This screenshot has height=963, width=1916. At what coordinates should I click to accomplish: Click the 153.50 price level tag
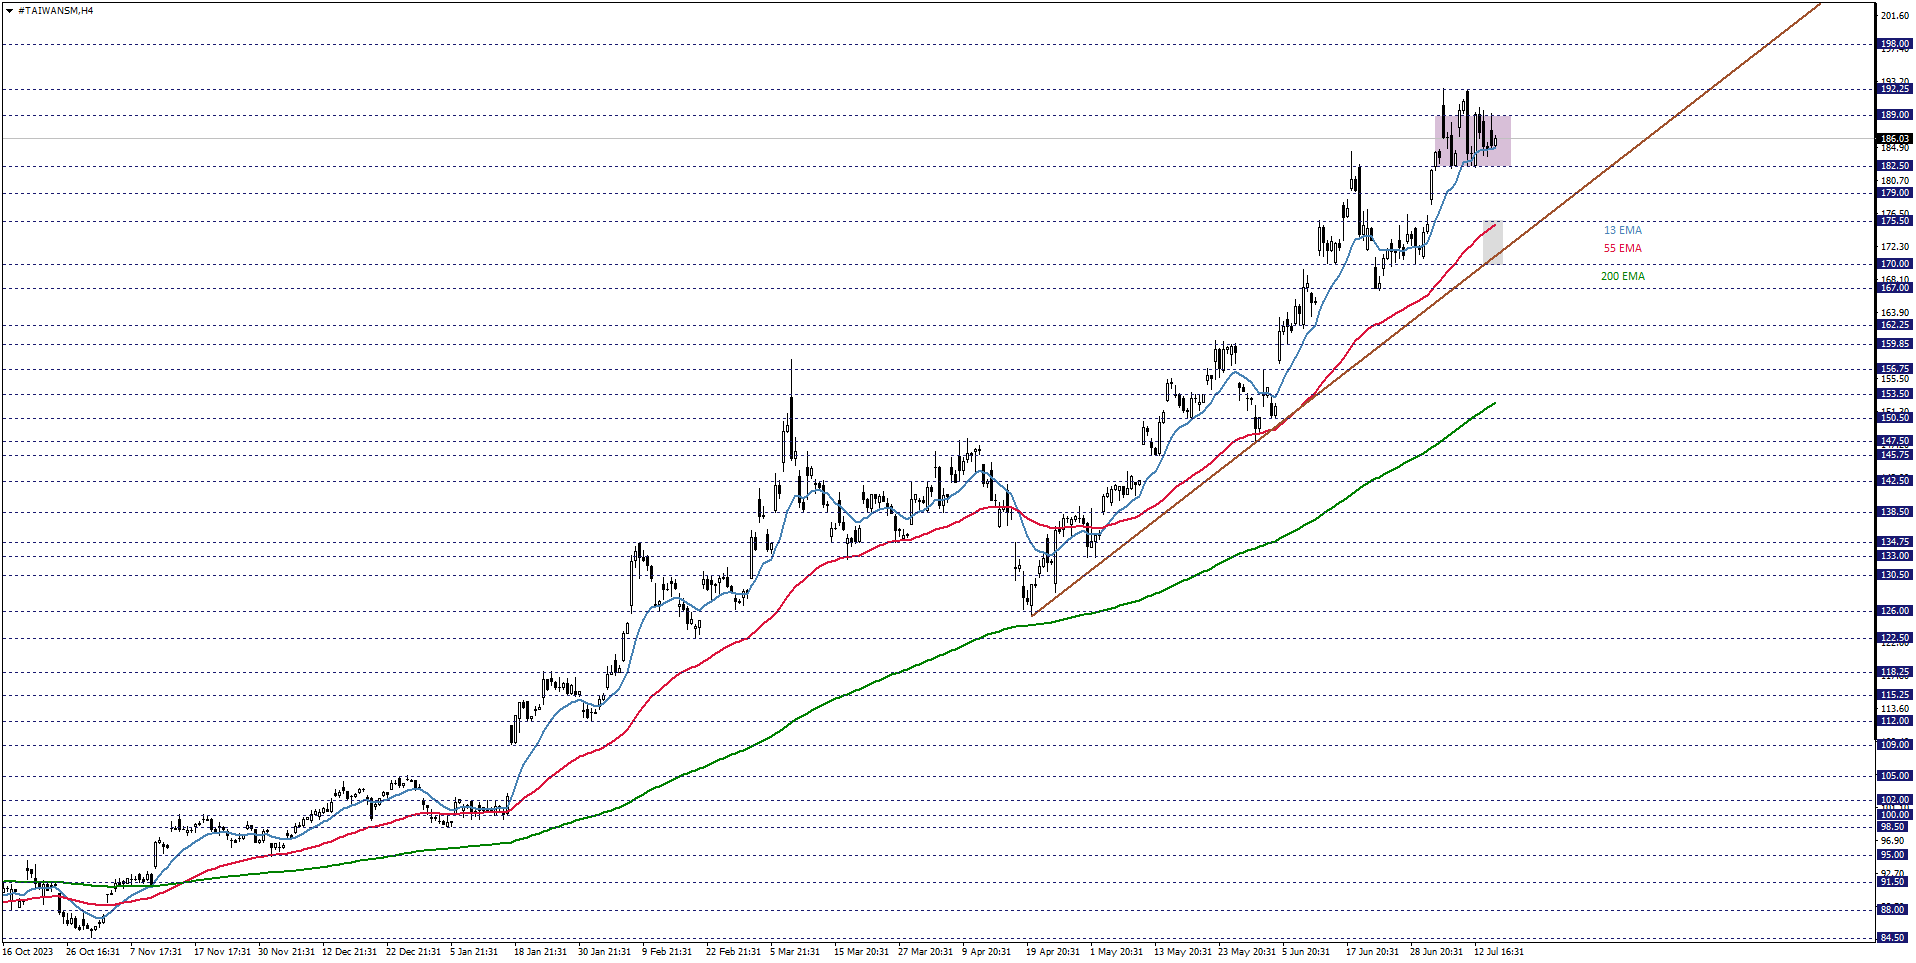(x=1895, y=394)
